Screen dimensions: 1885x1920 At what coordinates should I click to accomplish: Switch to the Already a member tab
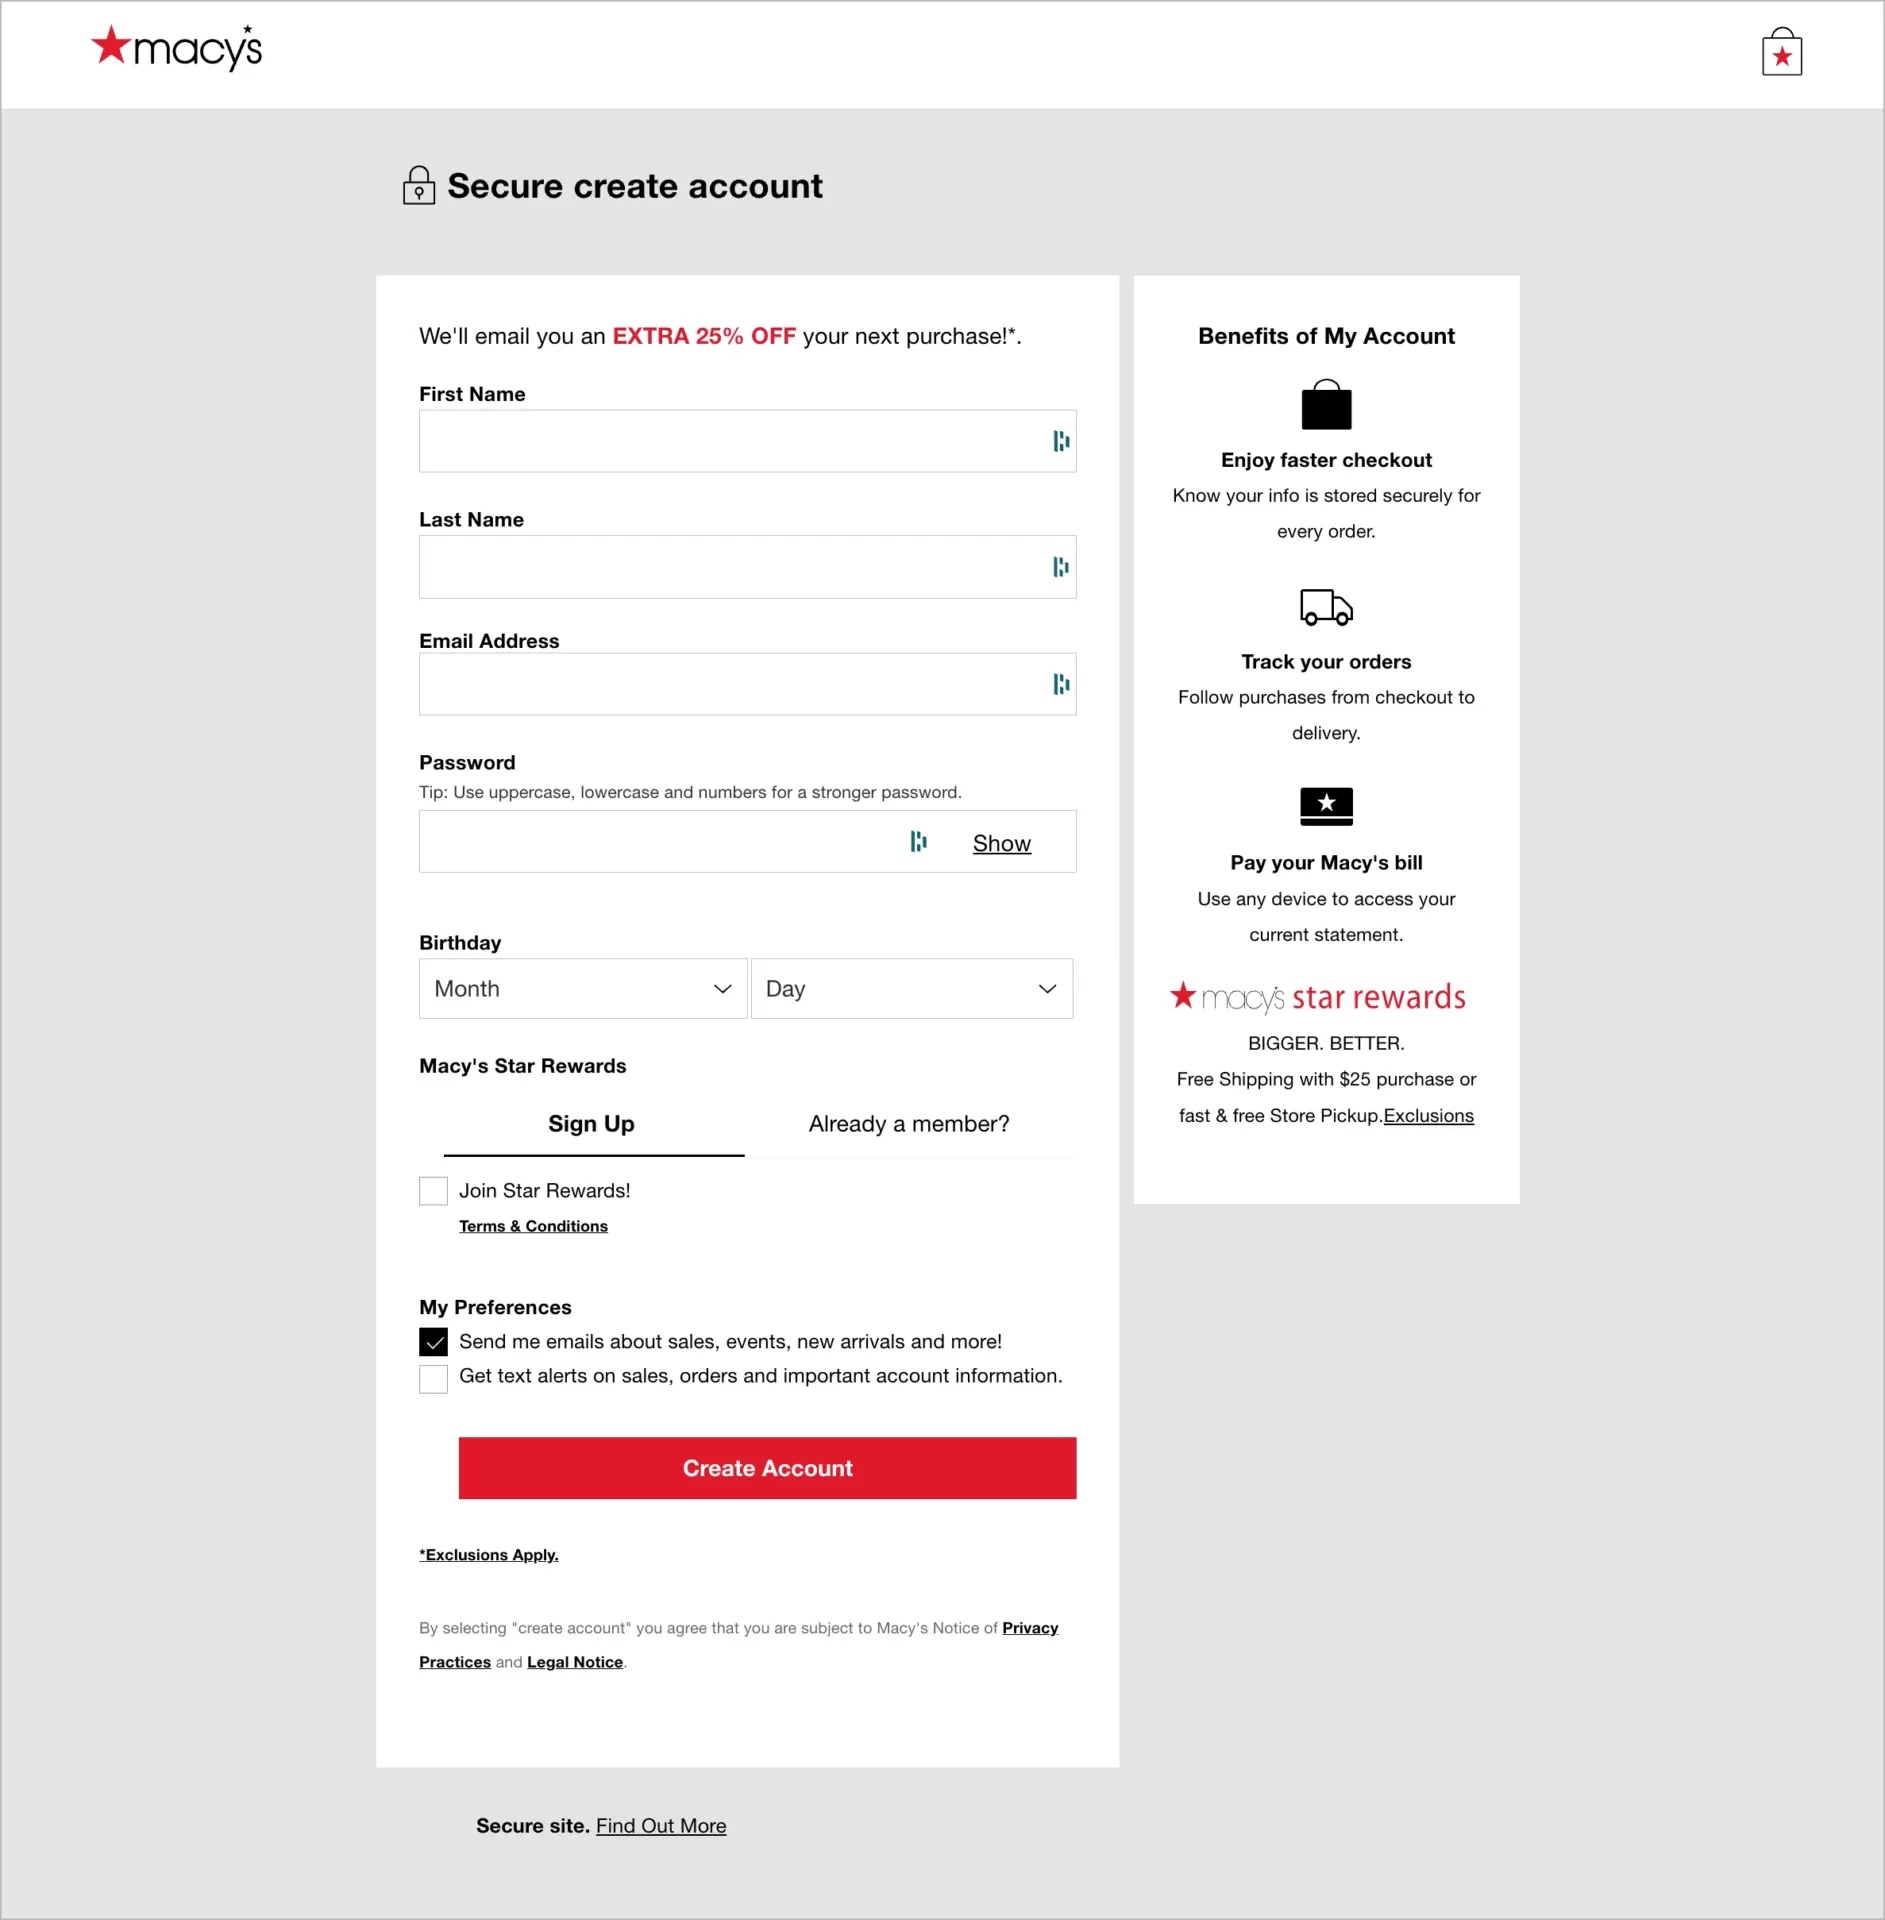pos(908,1123)
